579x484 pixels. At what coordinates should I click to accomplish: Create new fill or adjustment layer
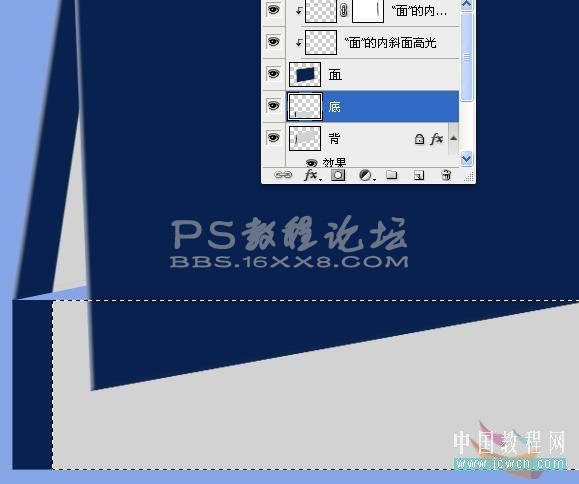[367, 175]
